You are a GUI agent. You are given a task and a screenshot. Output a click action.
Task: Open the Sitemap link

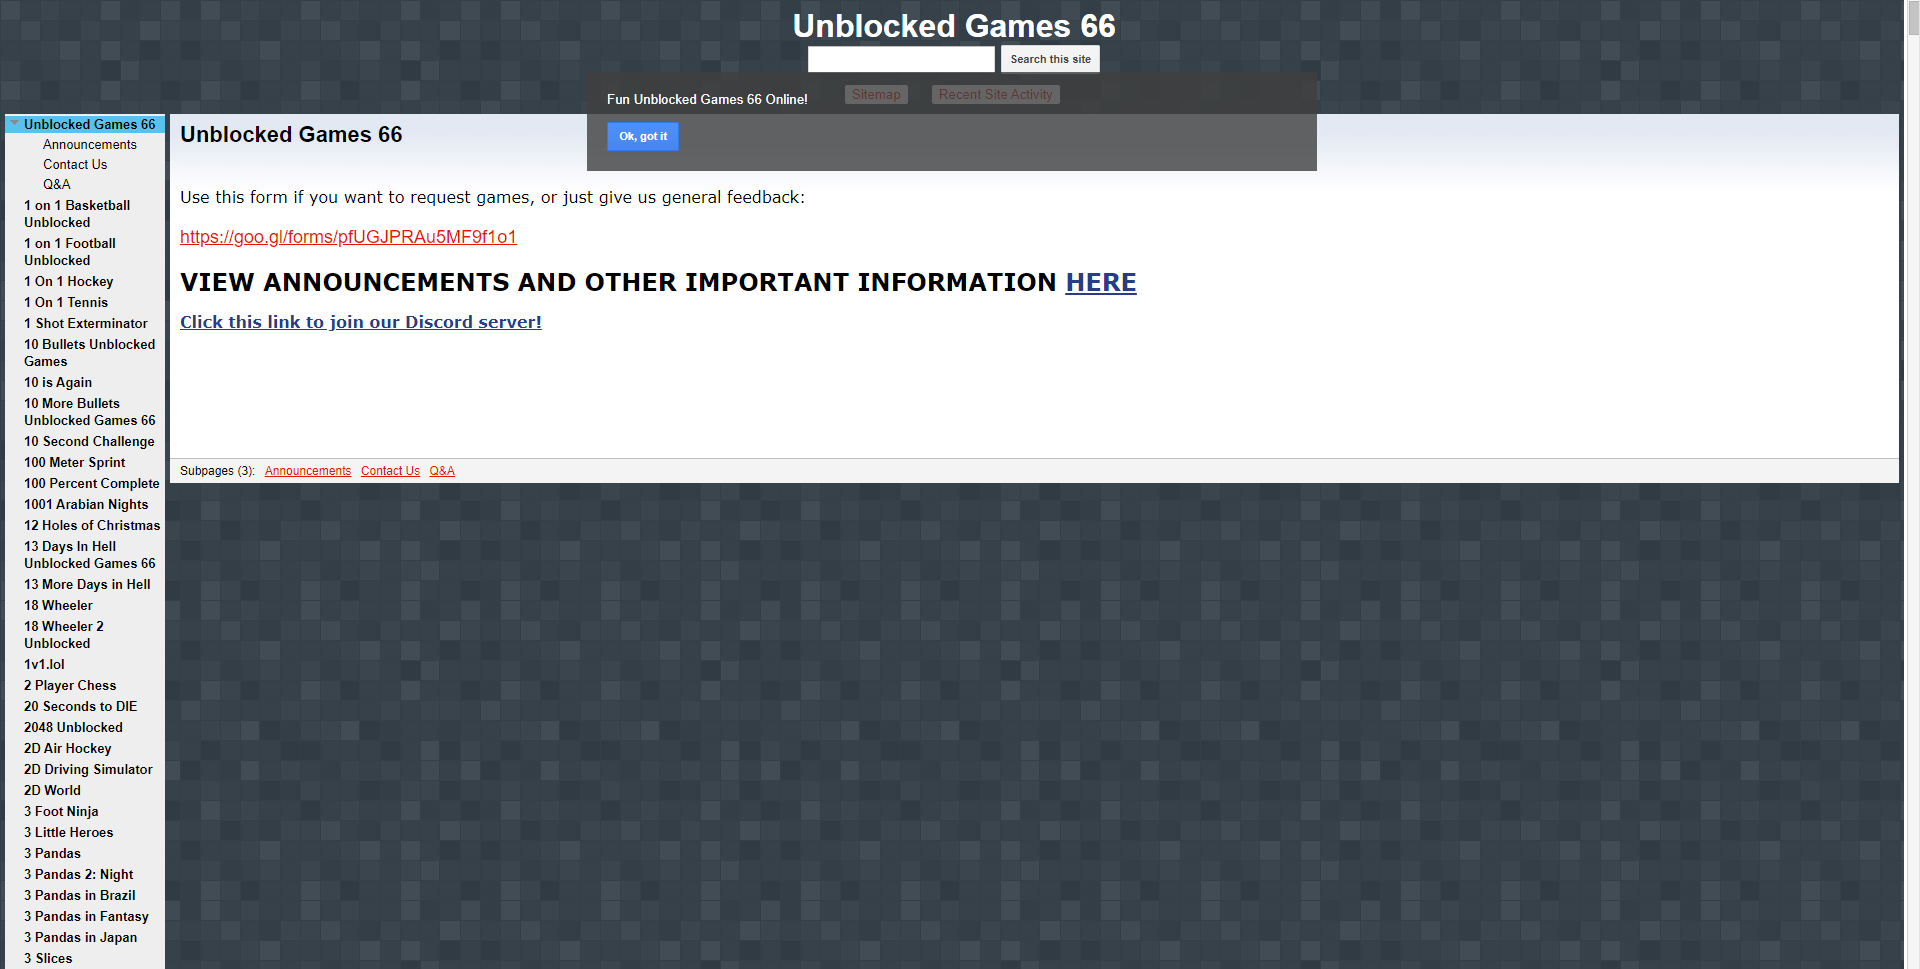876,95
